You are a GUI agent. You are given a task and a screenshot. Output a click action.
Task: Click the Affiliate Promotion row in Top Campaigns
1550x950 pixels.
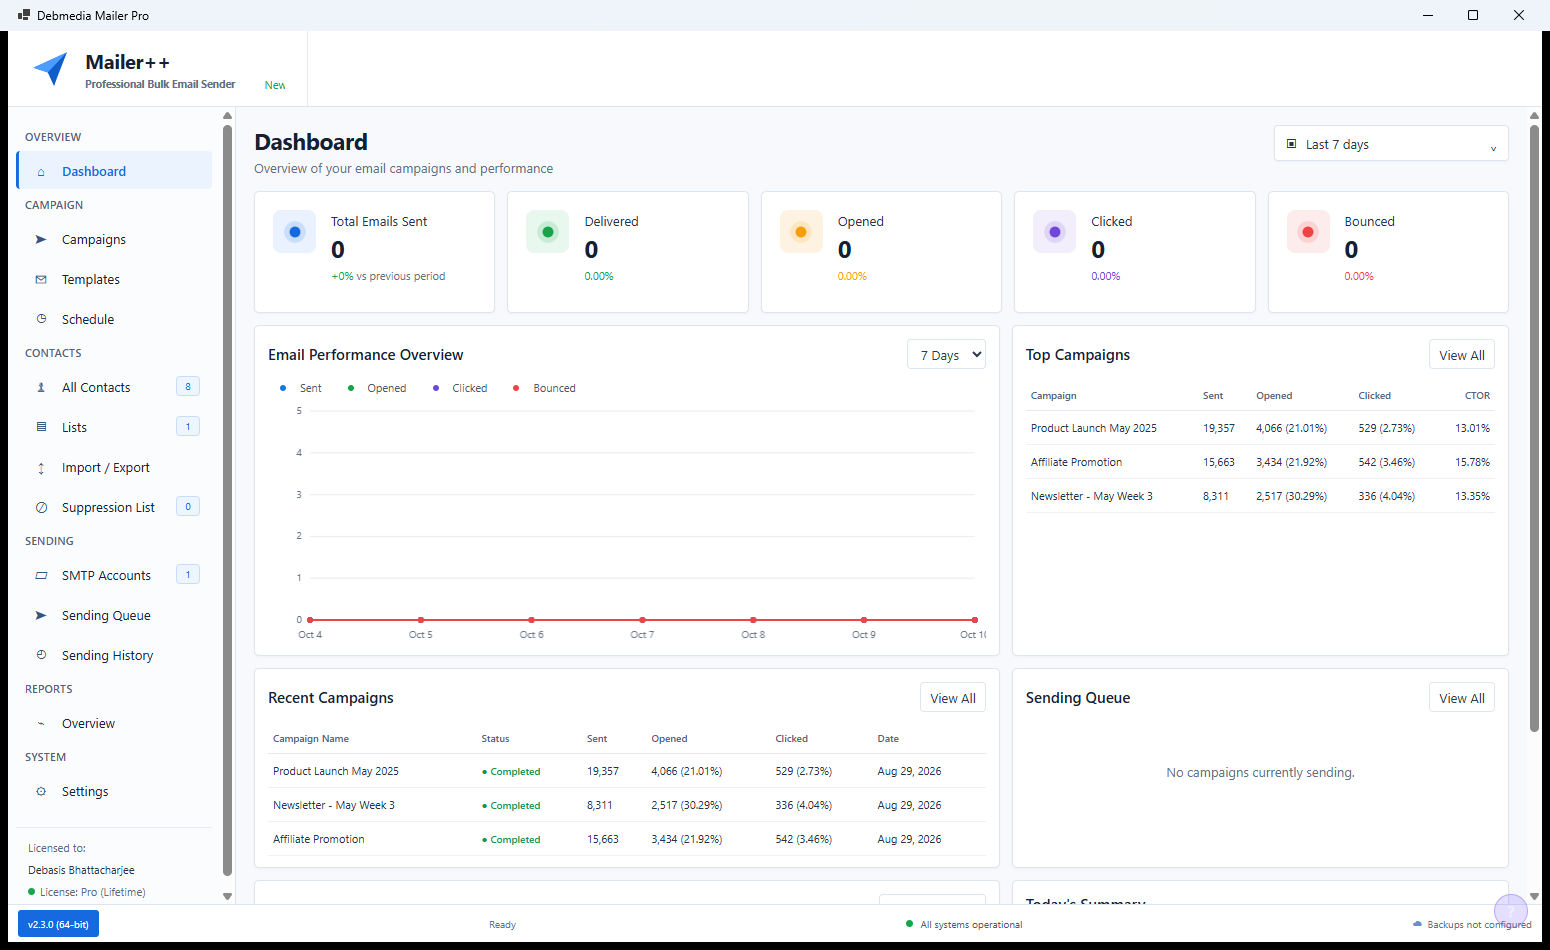point(1260,462)
